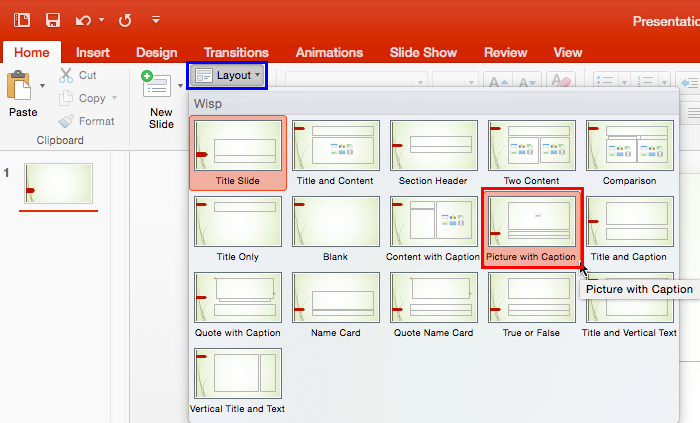Image resolution: width=700 pixels, height=423 pixels.
Task: Open the Undo history dropdown arrow
Action: pos(102,20)
